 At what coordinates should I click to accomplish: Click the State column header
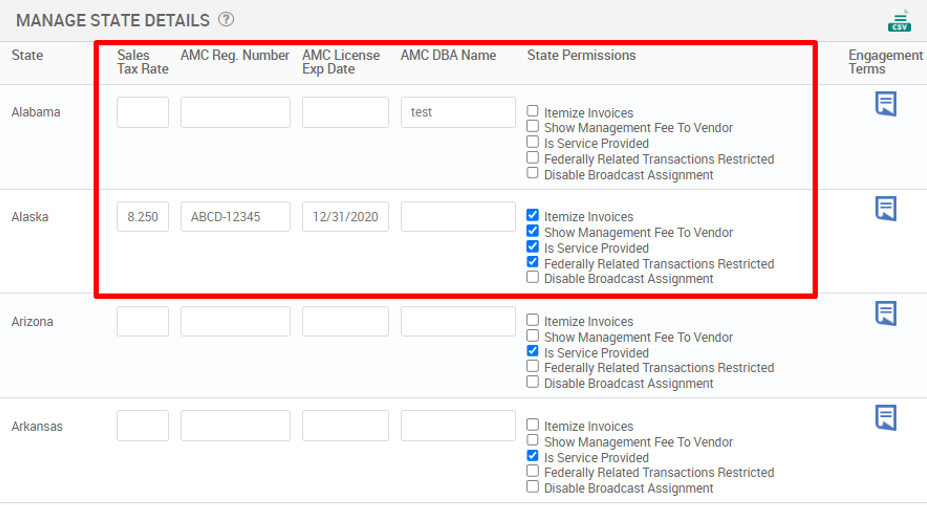tap(27, 56)
